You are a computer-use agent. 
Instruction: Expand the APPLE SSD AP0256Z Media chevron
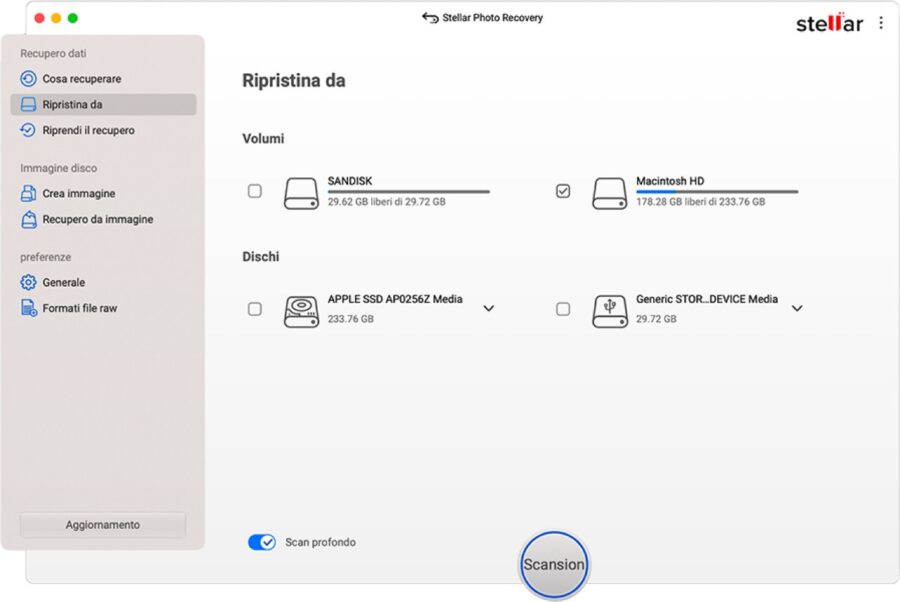(x=488, y=308)
